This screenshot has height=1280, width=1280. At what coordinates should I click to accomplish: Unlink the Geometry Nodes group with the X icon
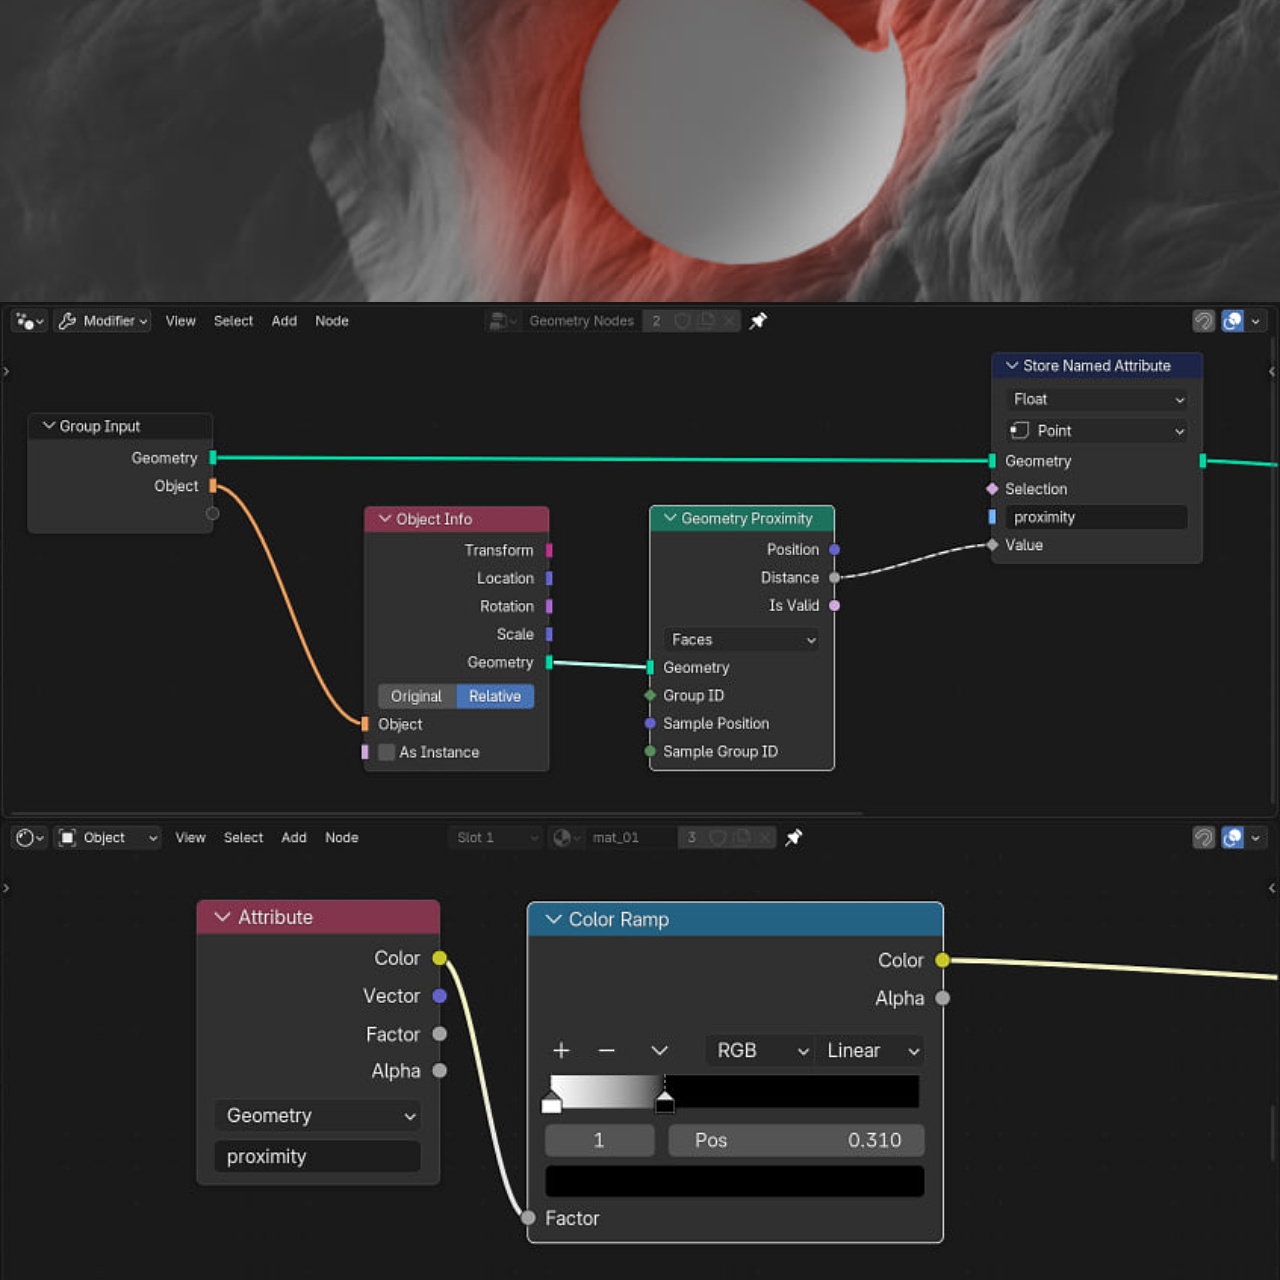729,321
